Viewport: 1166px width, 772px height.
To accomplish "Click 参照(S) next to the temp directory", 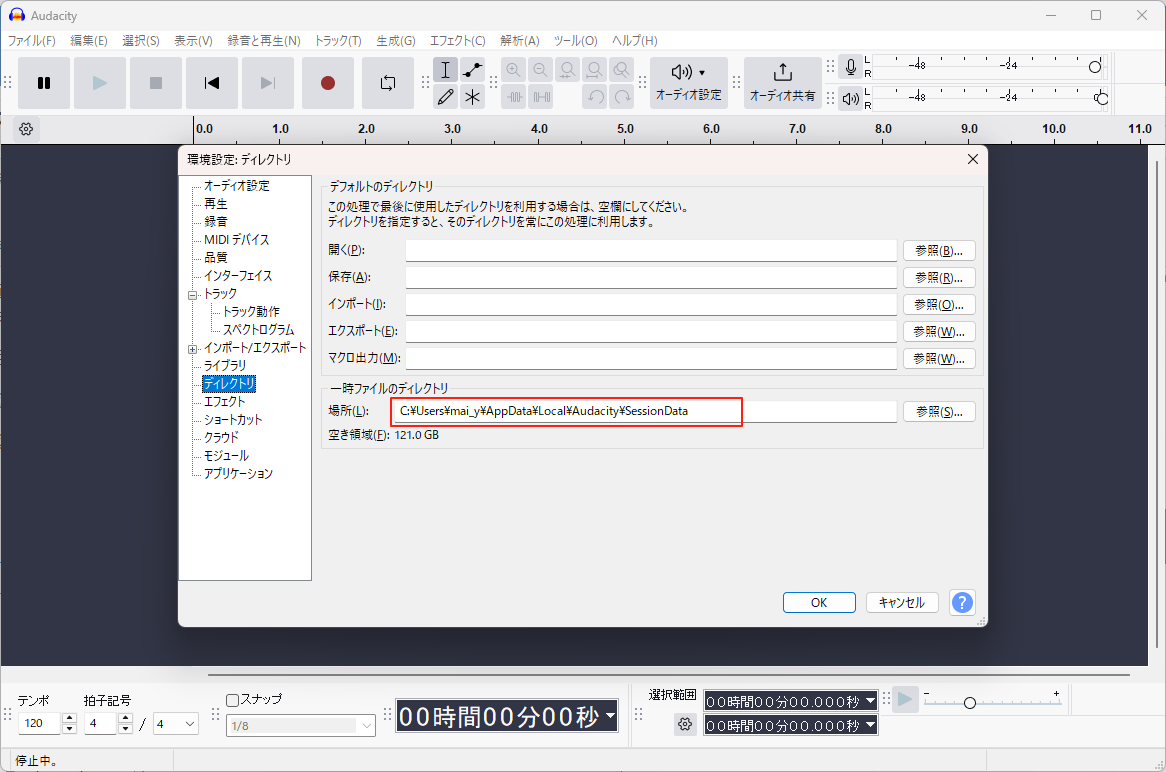I will pos(939,411).
